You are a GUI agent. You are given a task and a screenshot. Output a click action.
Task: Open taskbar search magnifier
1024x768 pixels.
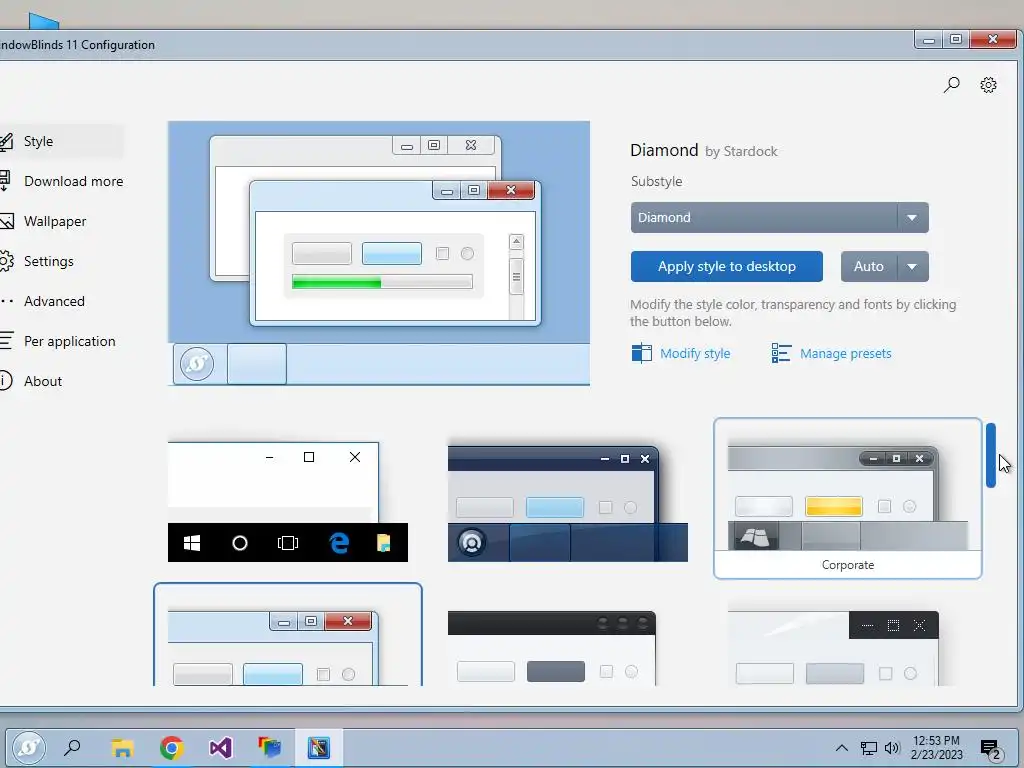(72, 747)
